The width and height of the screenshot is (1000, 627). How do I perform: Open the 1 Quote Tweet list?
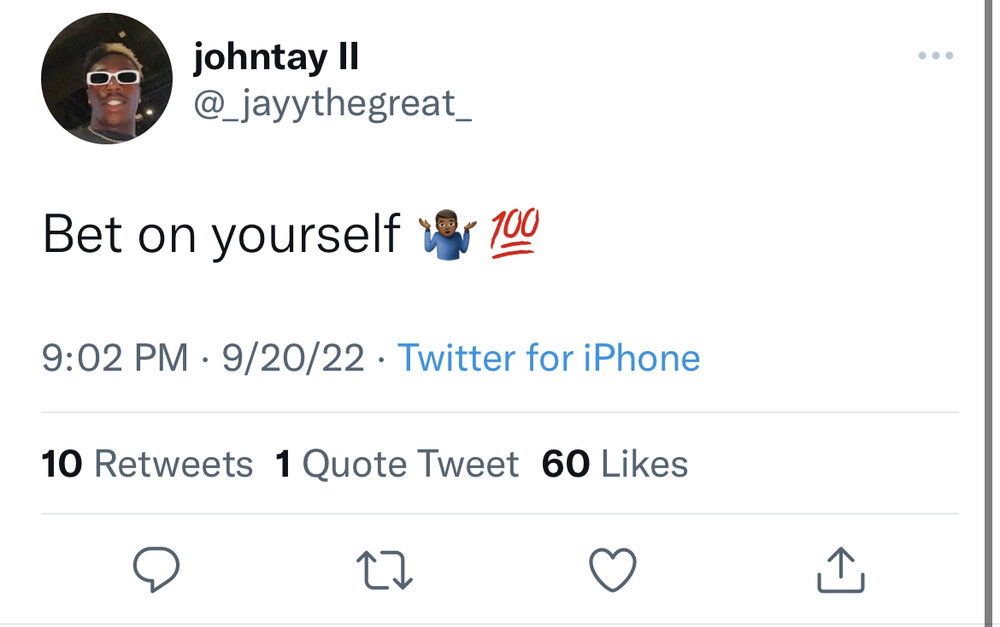pyautogui.click(x=397, y=464)
